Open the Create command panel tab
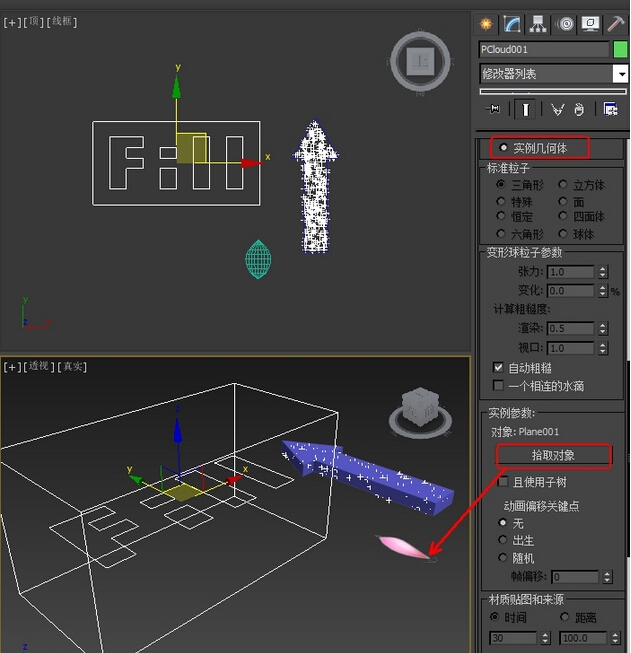This screenshot has width=631, height=653. (486, 24)
